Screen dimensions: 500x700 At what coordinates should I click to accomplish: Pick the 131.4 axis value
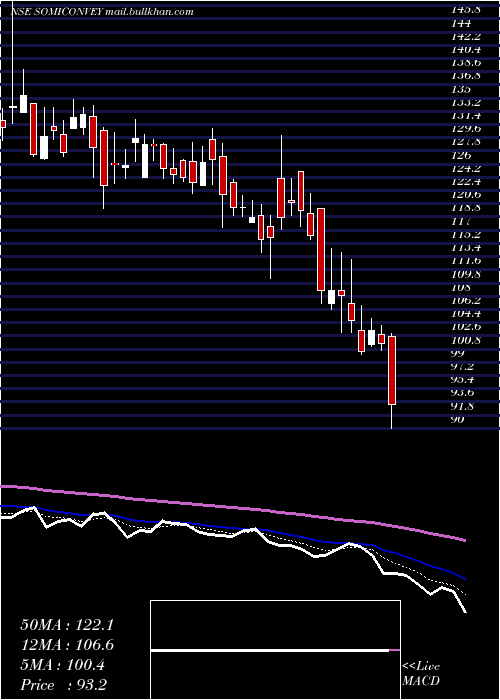tap(468, 115)
